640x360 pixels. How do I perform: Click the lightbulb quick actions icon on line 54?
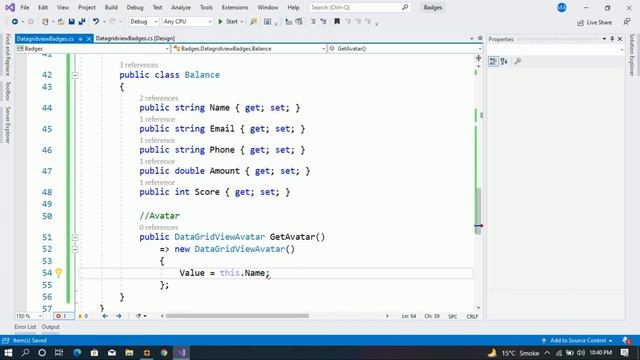[58, 273]
